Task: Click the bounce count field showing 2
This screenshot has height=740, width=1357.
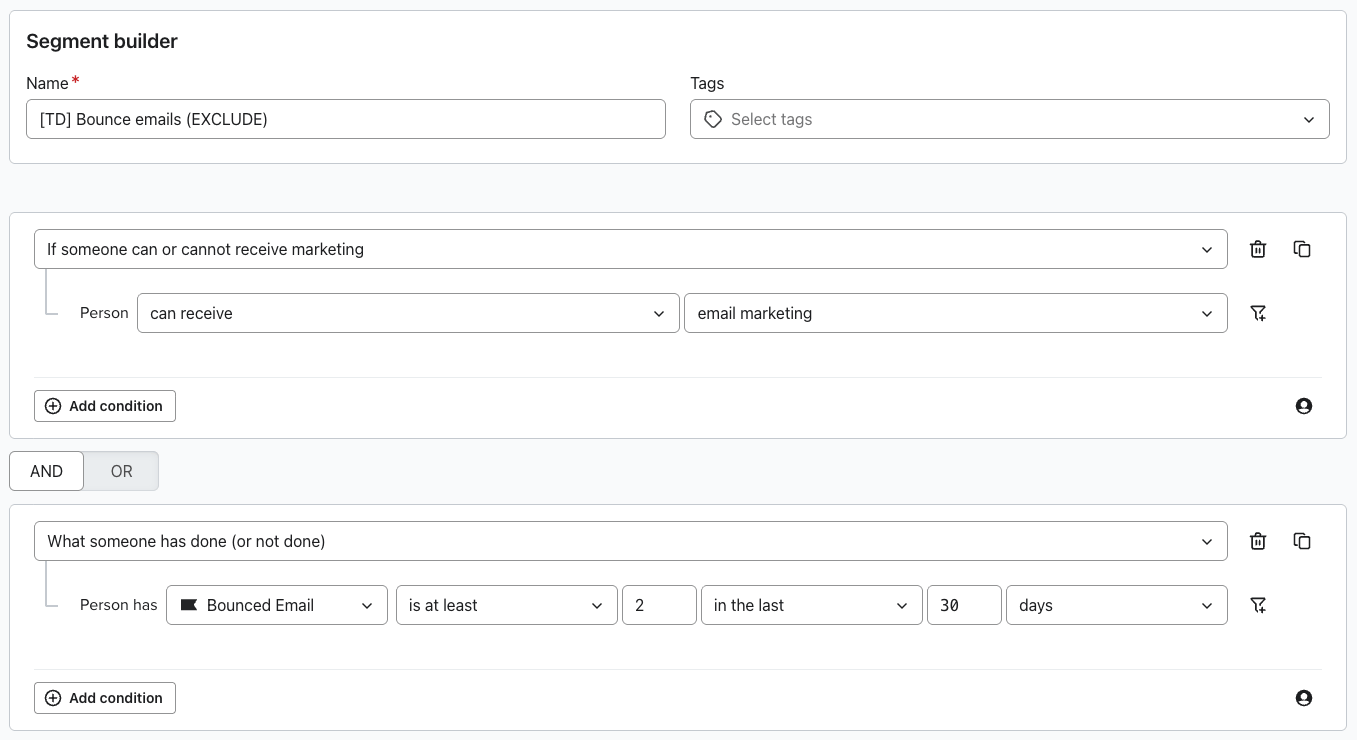Action: click(659, 605)
